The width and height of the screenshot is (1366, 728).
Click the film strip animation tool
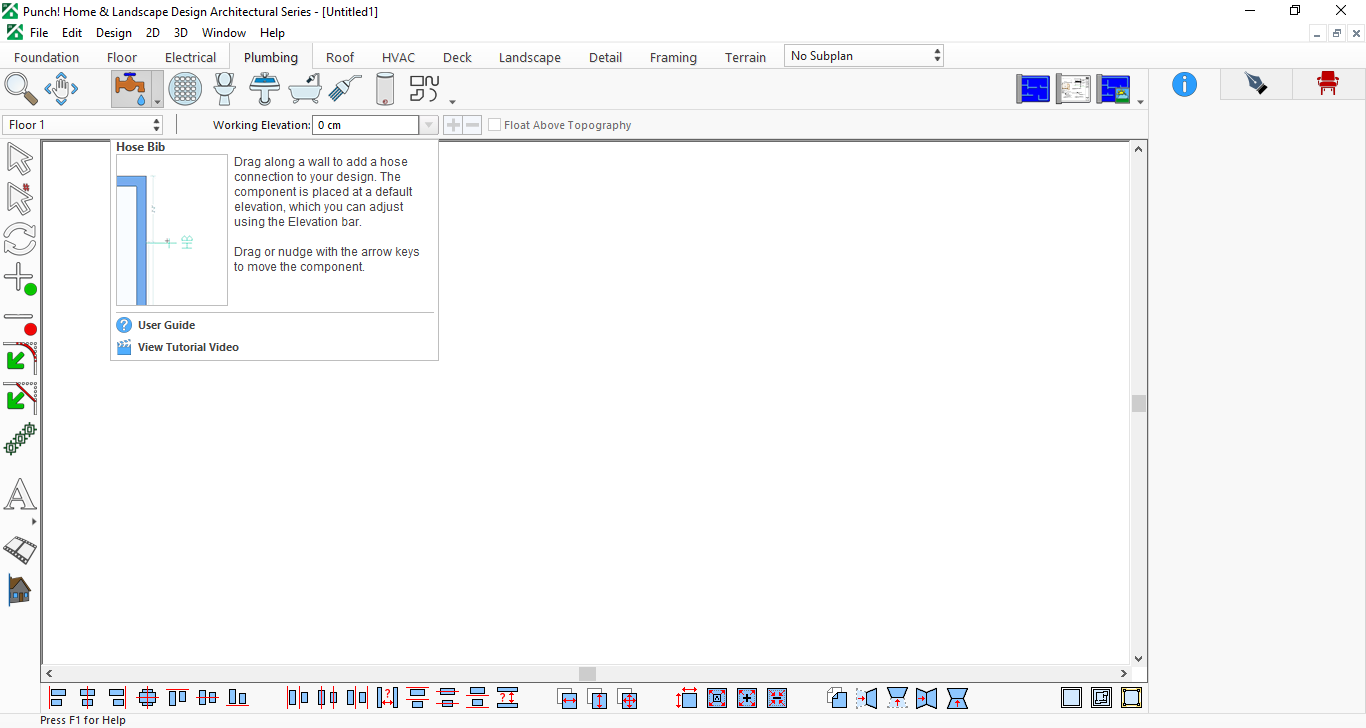point(20,549)
